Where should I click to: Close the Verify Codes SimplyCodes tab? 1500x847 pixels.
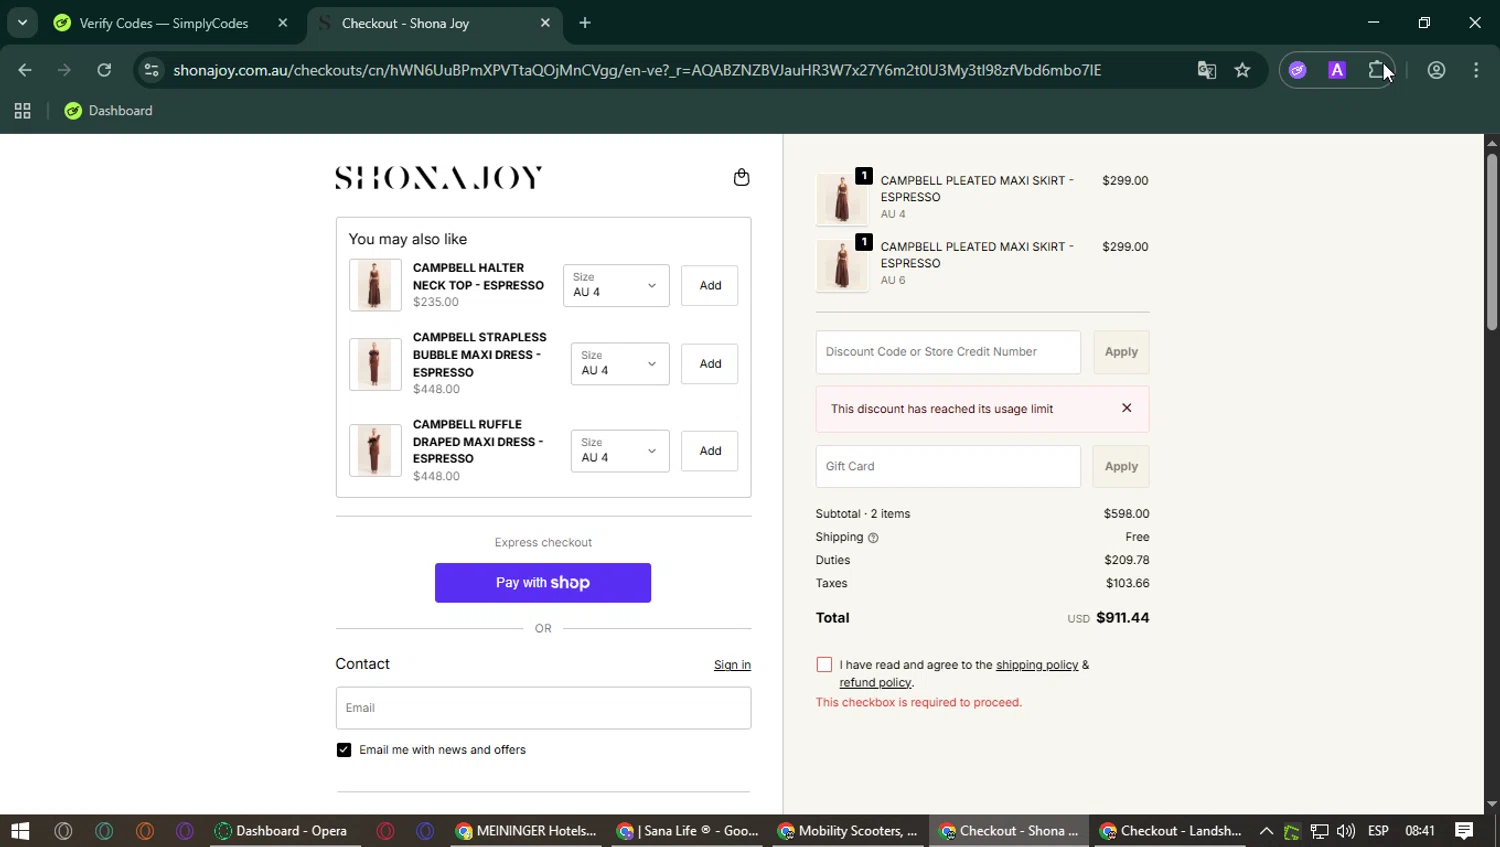point(283,23)
